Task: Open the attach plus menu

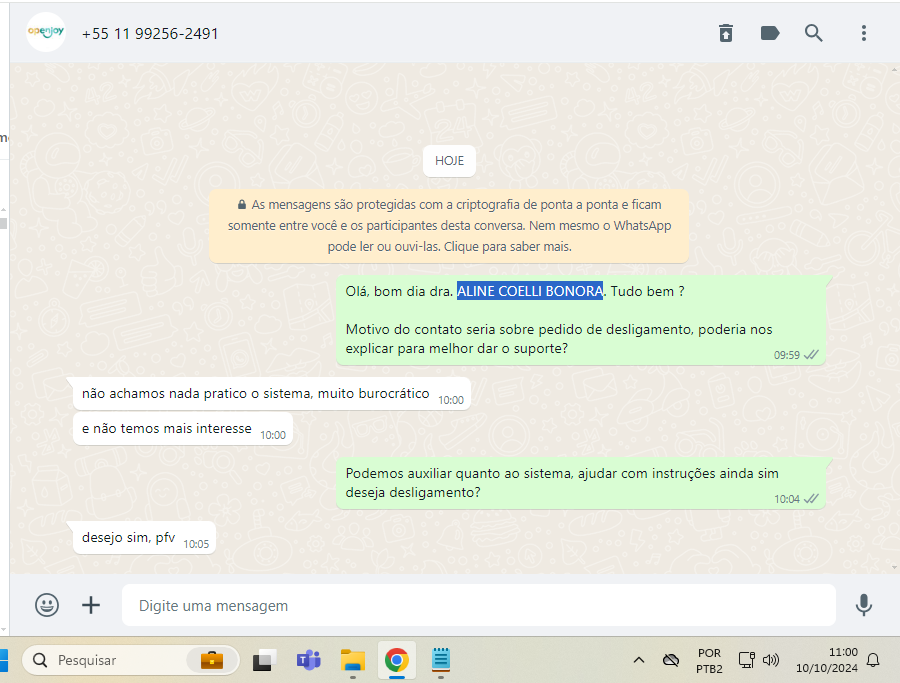Action: (x=91, y=605)
